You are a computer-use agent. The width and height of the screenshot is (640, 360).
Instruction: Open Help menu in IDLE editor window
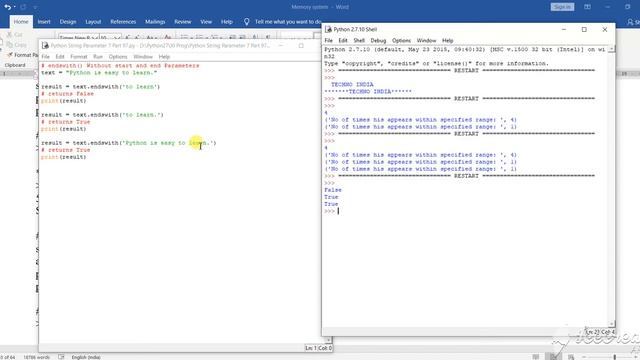tap(164, 57)
